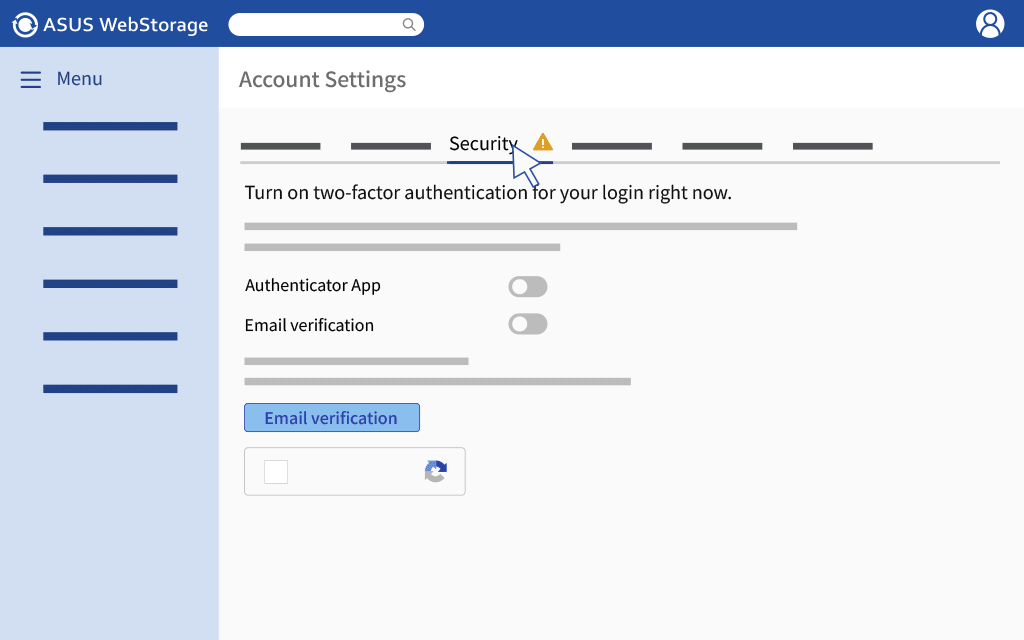Screen dimensions: 1024x640
Task: Click the ASUS WebStorage logo icon
Action: tap(25, 25)
